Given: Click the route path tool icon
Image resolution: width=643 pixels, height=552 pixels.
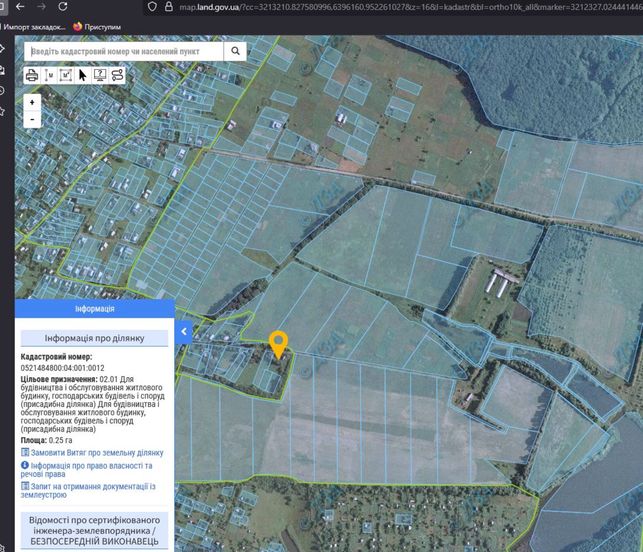Looking at the screenshot, I should [x=117, y=75].
